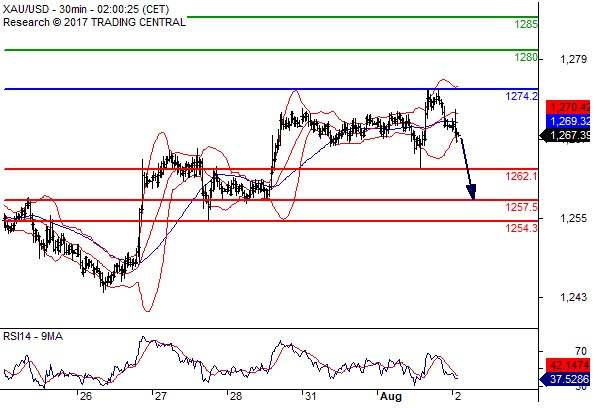
Task: Click the date label 31 on time axis
Action: pos(311,397)
